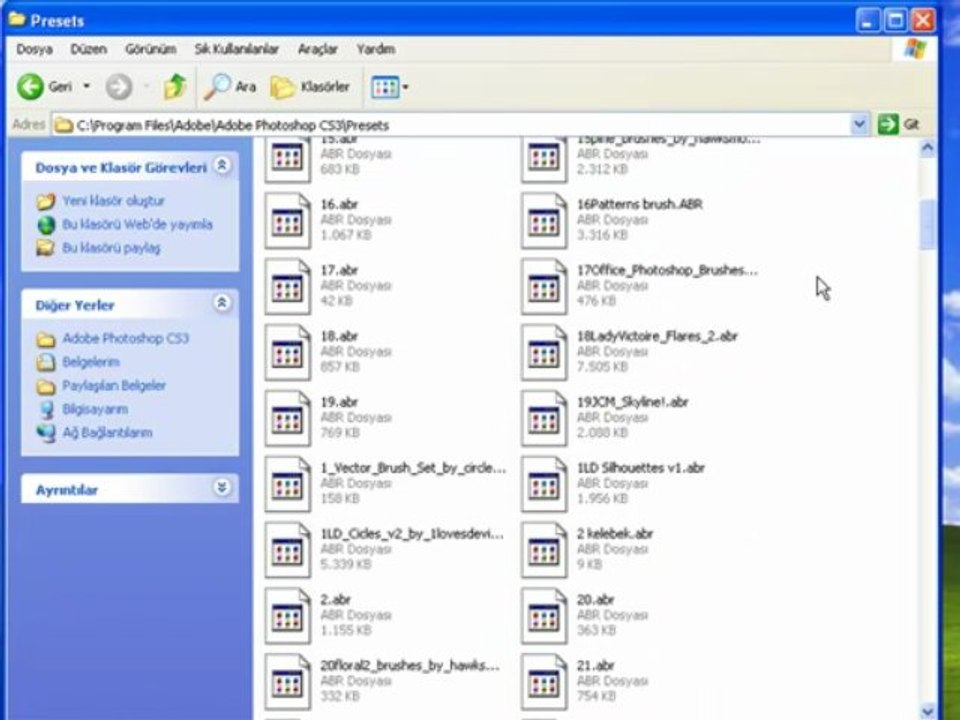The image size is (960, 720).
Task: Open the Görünüm menu
Action: (x=151, y=49)
